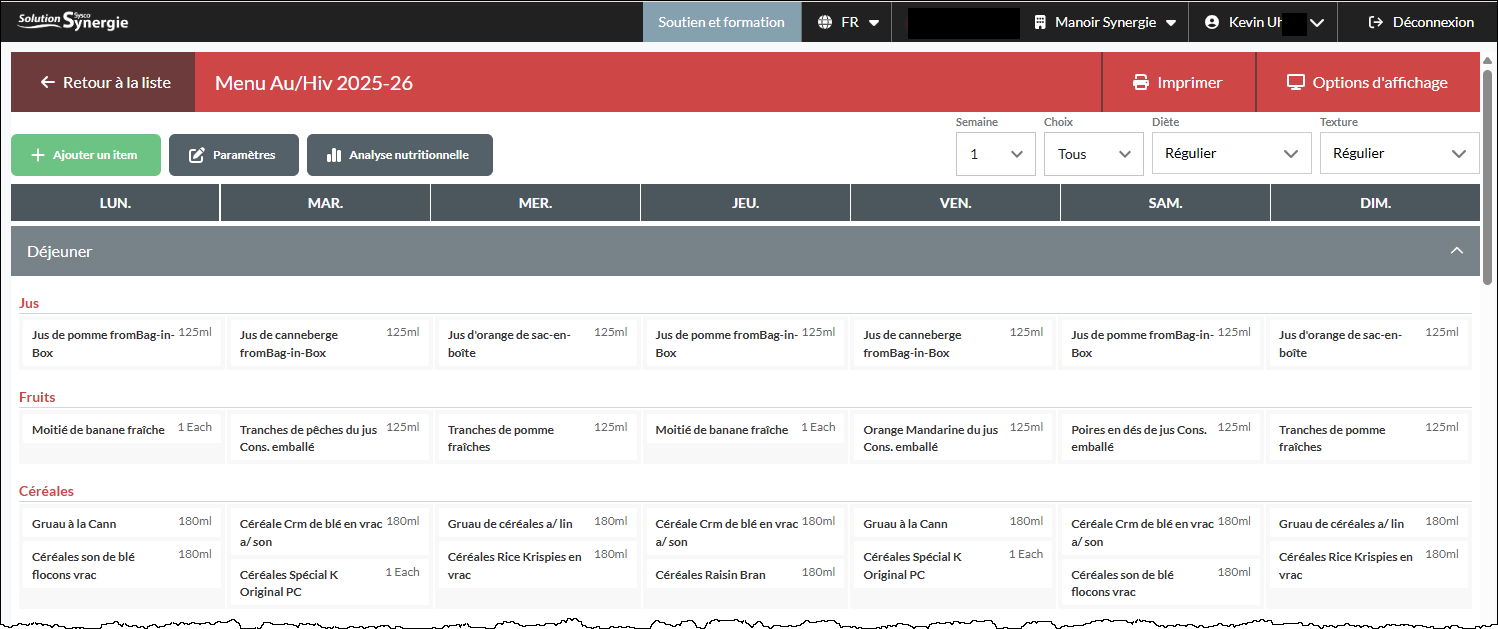Click the pencil icon on Paramètres
Image resolution: width=1498 pixels, height=629 pixels.
tap(197, 155)
